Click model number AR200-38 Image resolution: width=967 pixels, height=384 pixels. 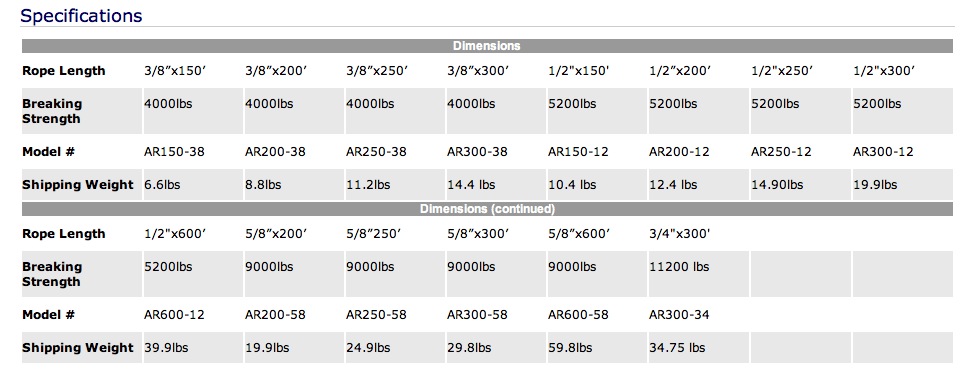pyautogui.click(x=275, y=152)
